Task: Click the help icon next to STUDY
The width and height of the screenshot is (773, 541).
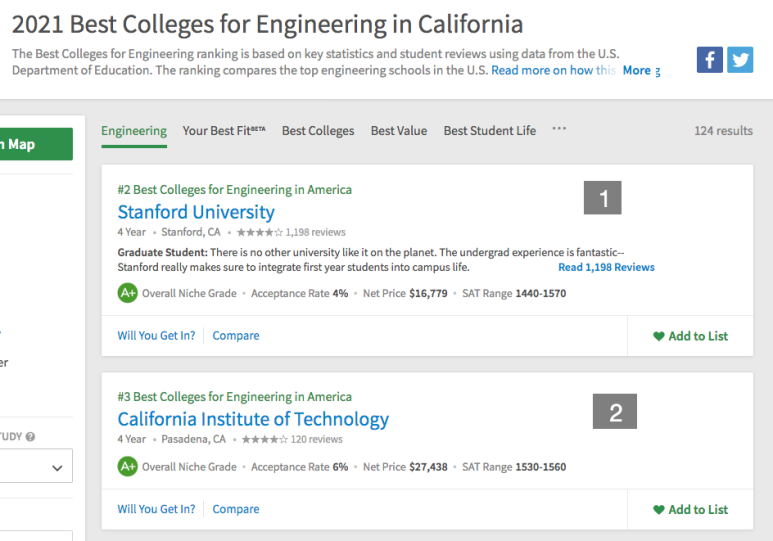Action: [30, 436]
